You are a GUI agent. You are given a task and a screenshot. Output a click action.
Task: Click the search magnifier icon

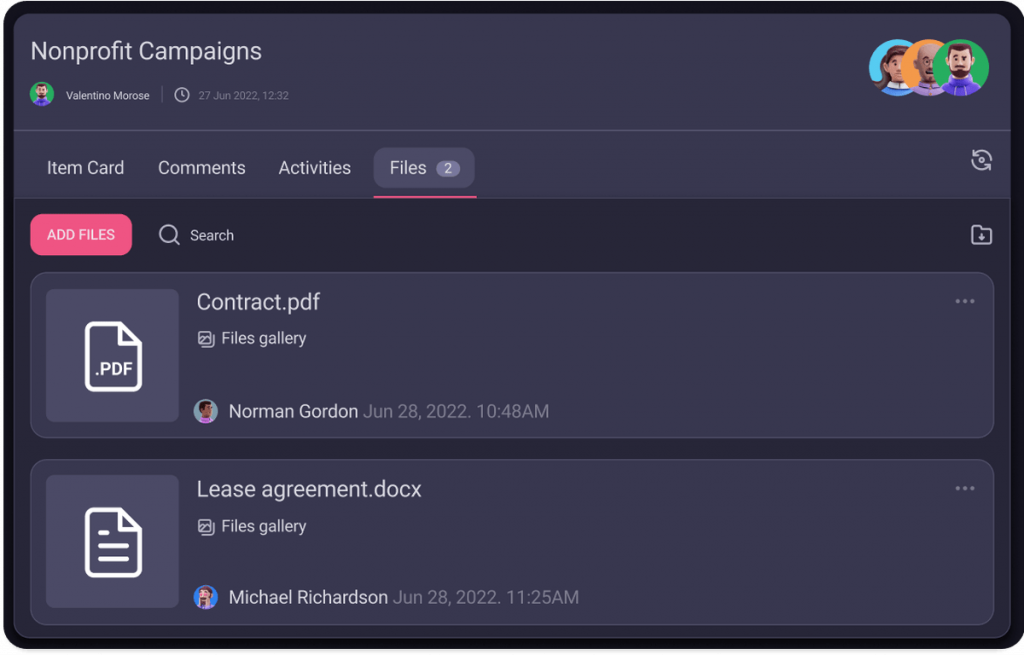(x=169, y=234)
